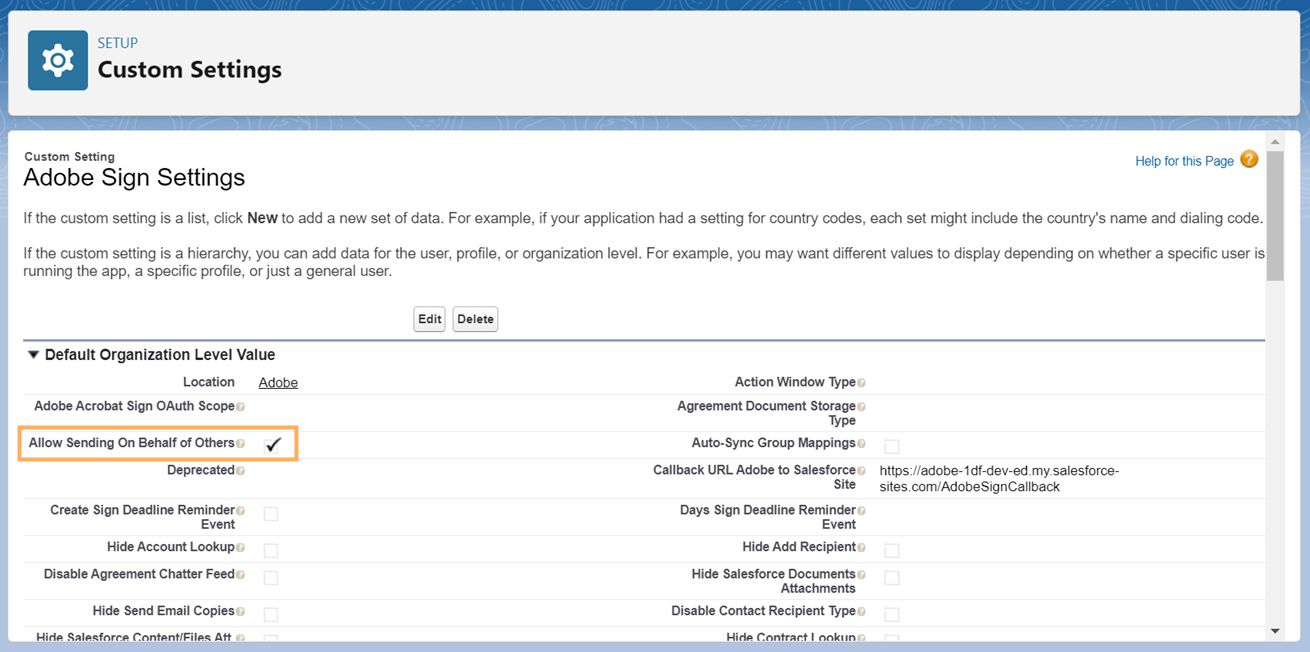Click the Agreement Document Storage Type label
The width and height of the screenshot is (1310, 652).
(x=767, y=414)
